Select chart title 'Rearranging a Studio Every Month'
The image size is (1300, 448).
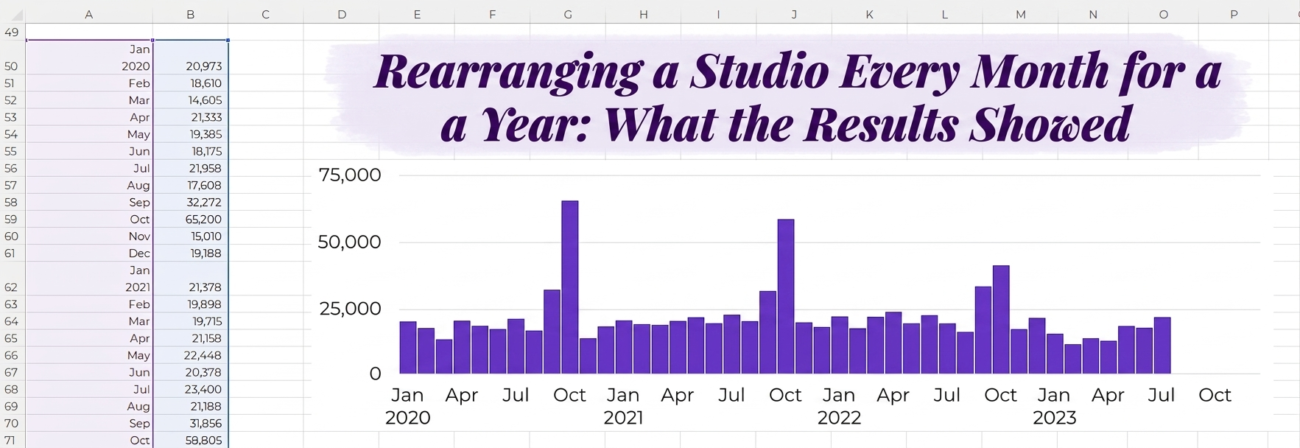(797, 99)
